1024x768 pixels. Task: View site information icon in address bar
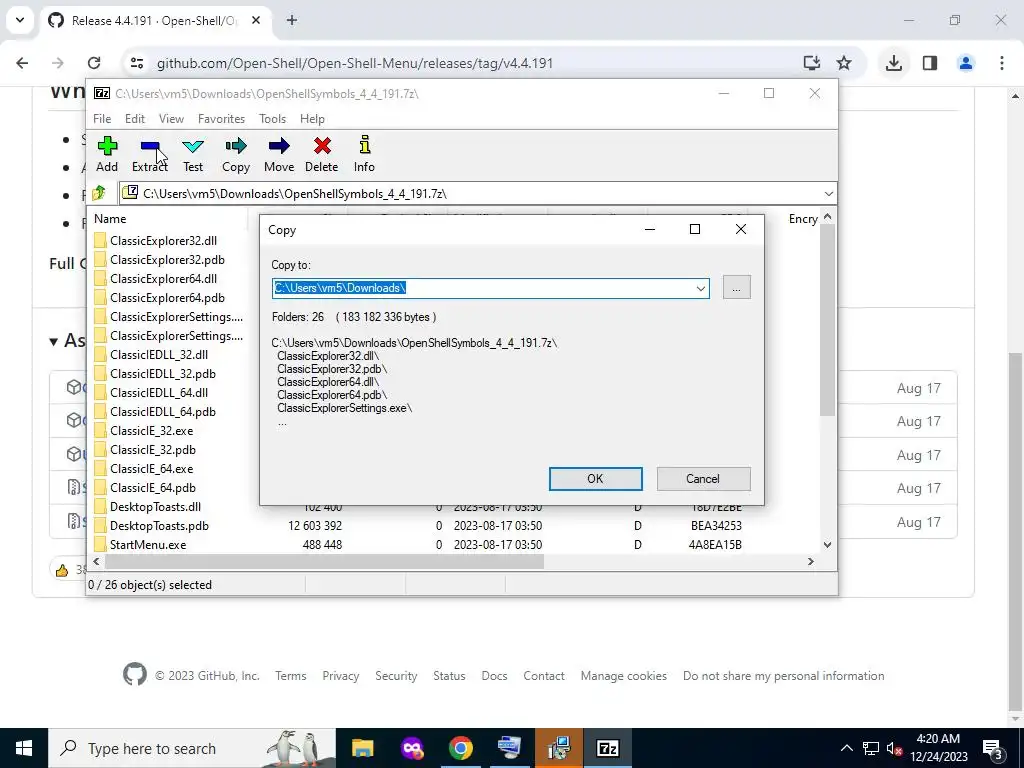(136, 63)
